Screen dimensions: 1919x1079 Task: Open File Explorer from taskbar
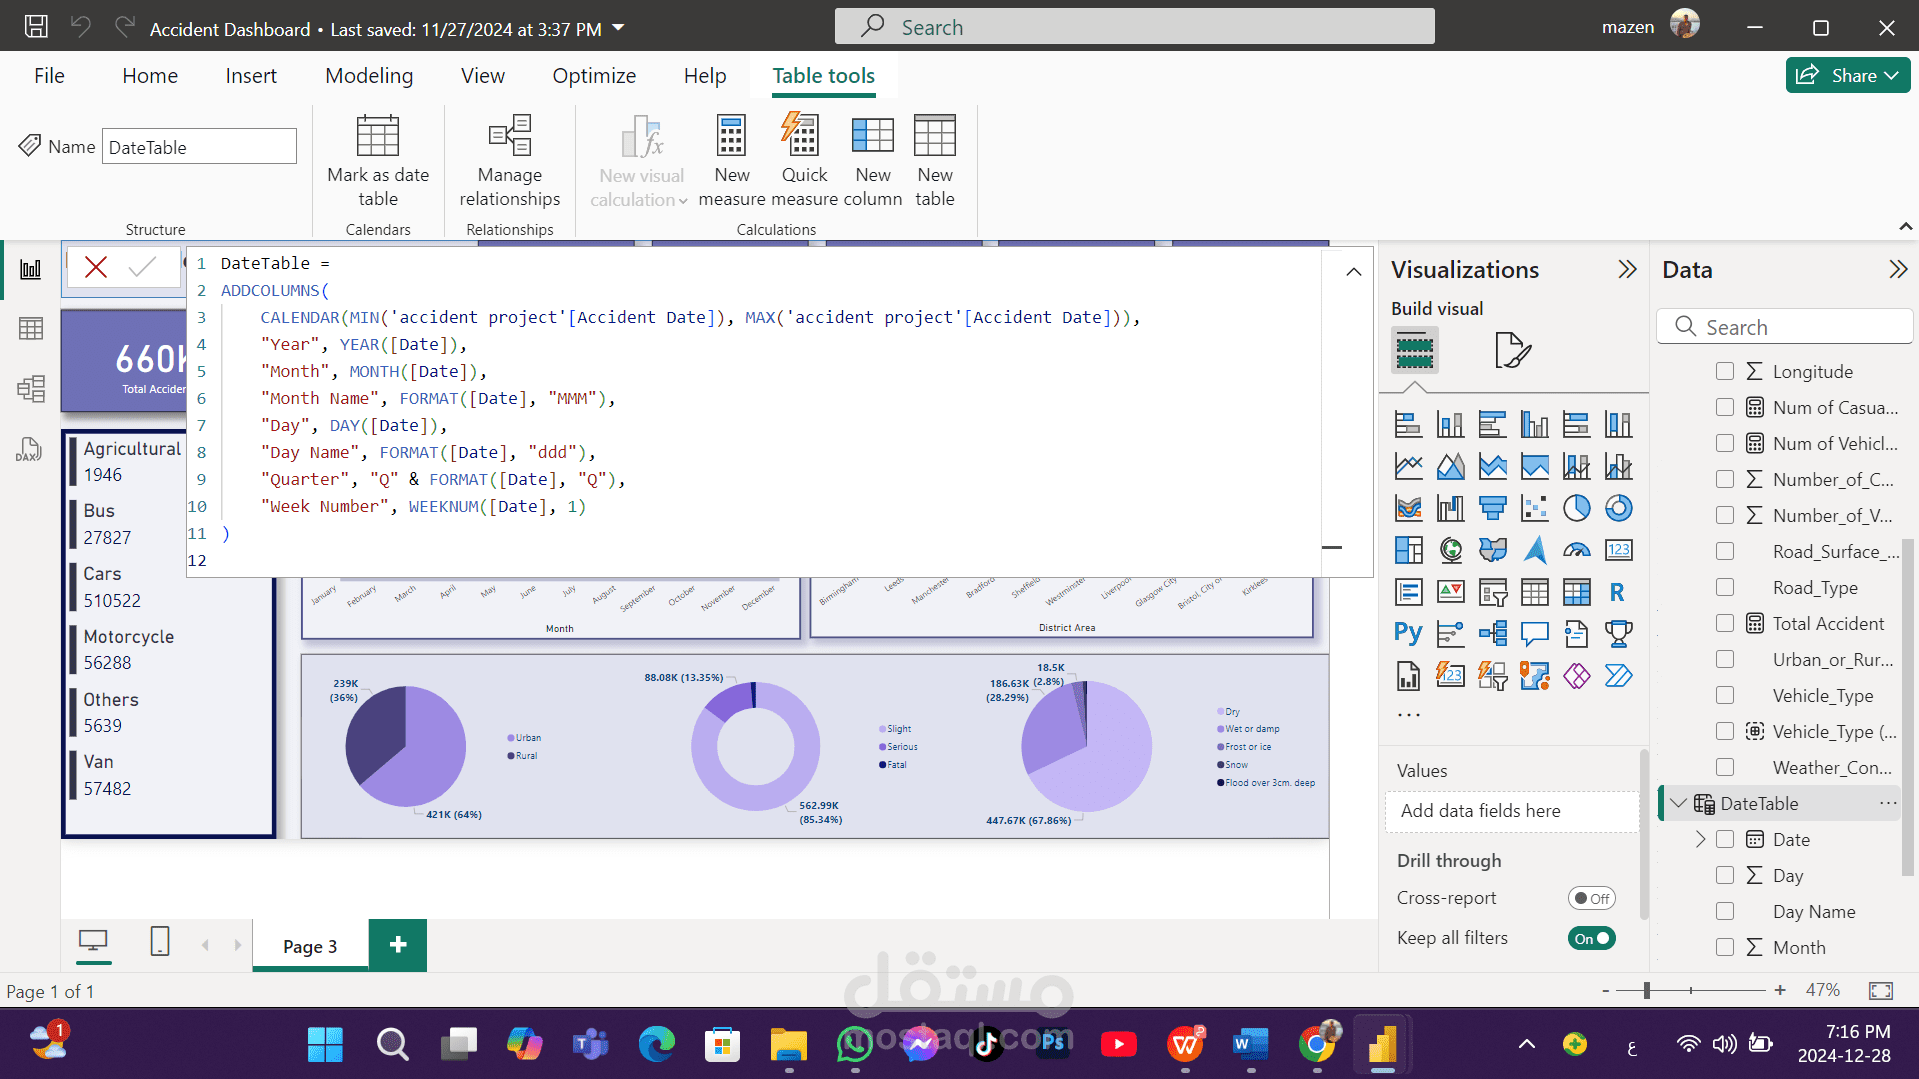(x=788, y=1045)
